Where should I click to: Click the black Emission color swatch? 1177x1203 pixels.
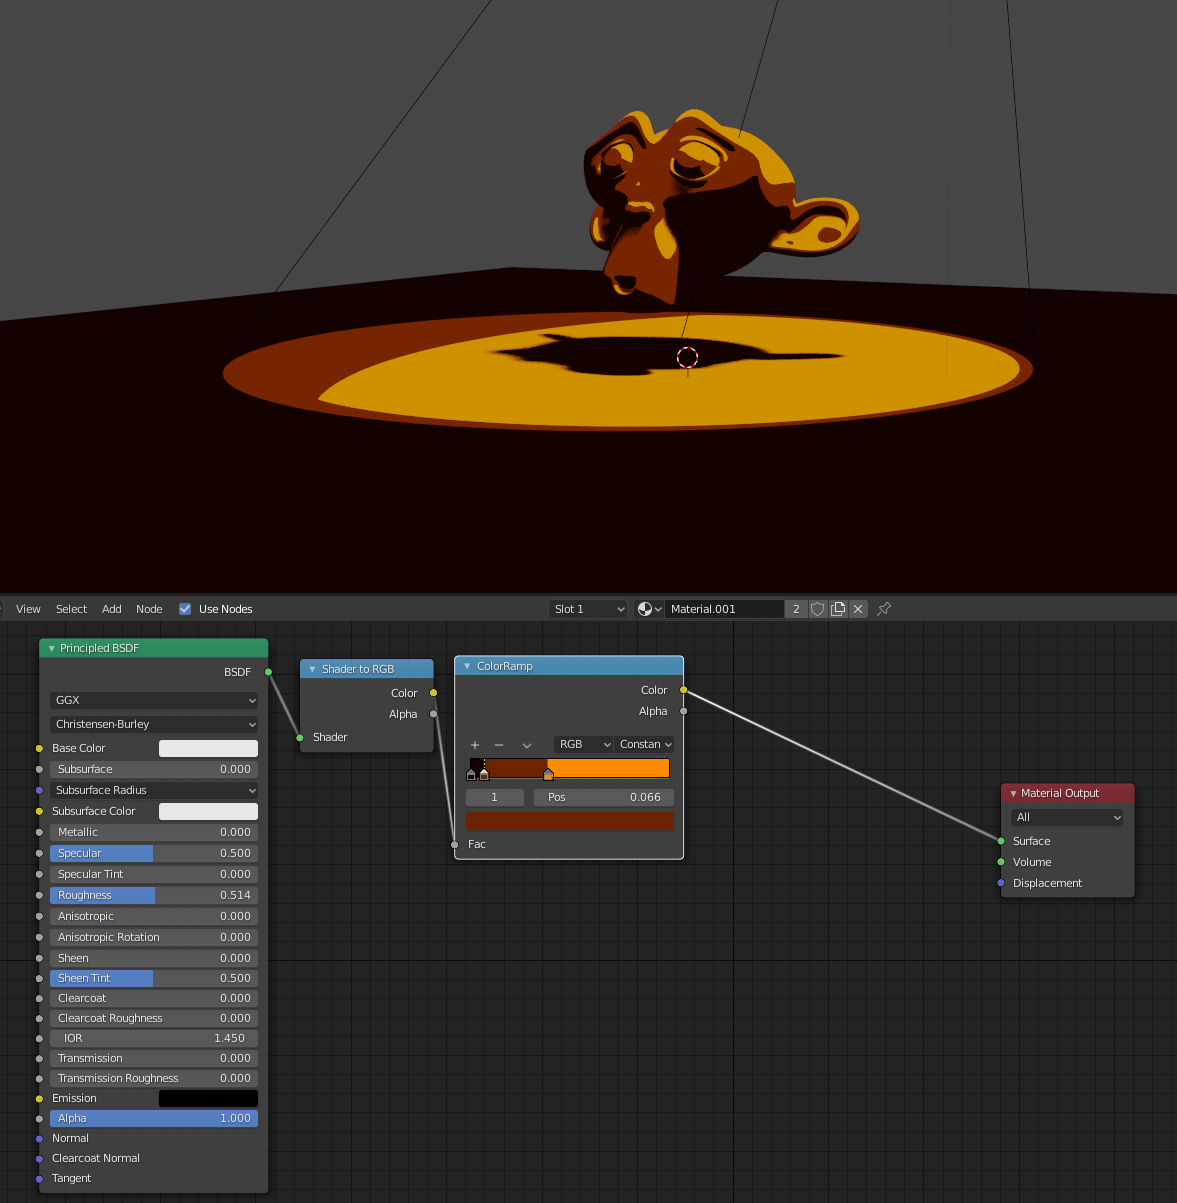[x=208, y=1098]
